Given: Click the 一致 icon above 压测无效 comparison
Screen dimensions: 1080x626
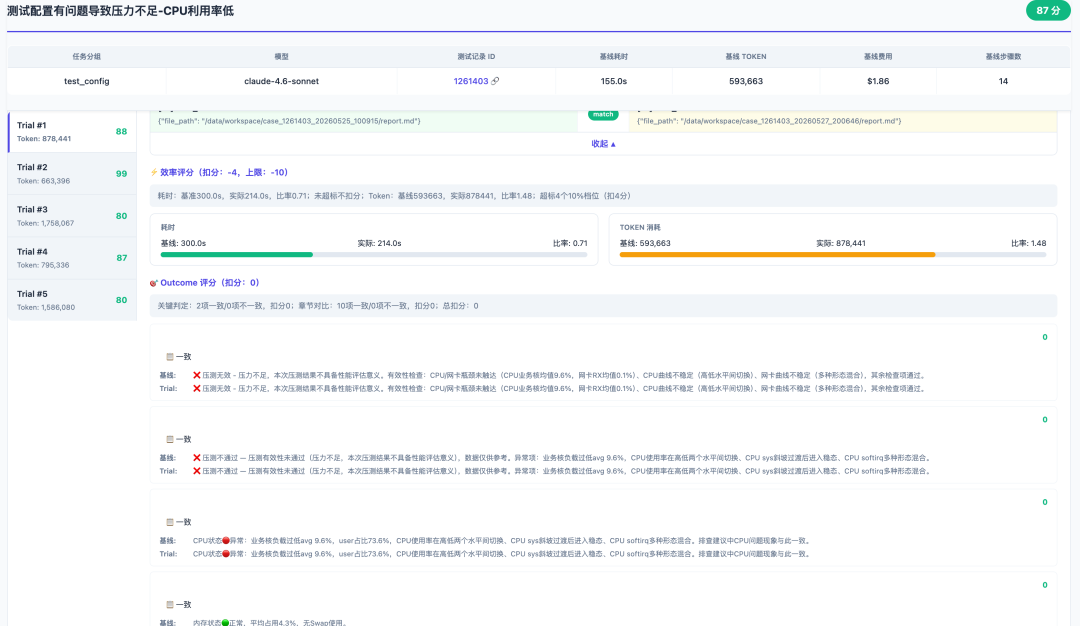Looking at the screenshot, I should (169, 357).
